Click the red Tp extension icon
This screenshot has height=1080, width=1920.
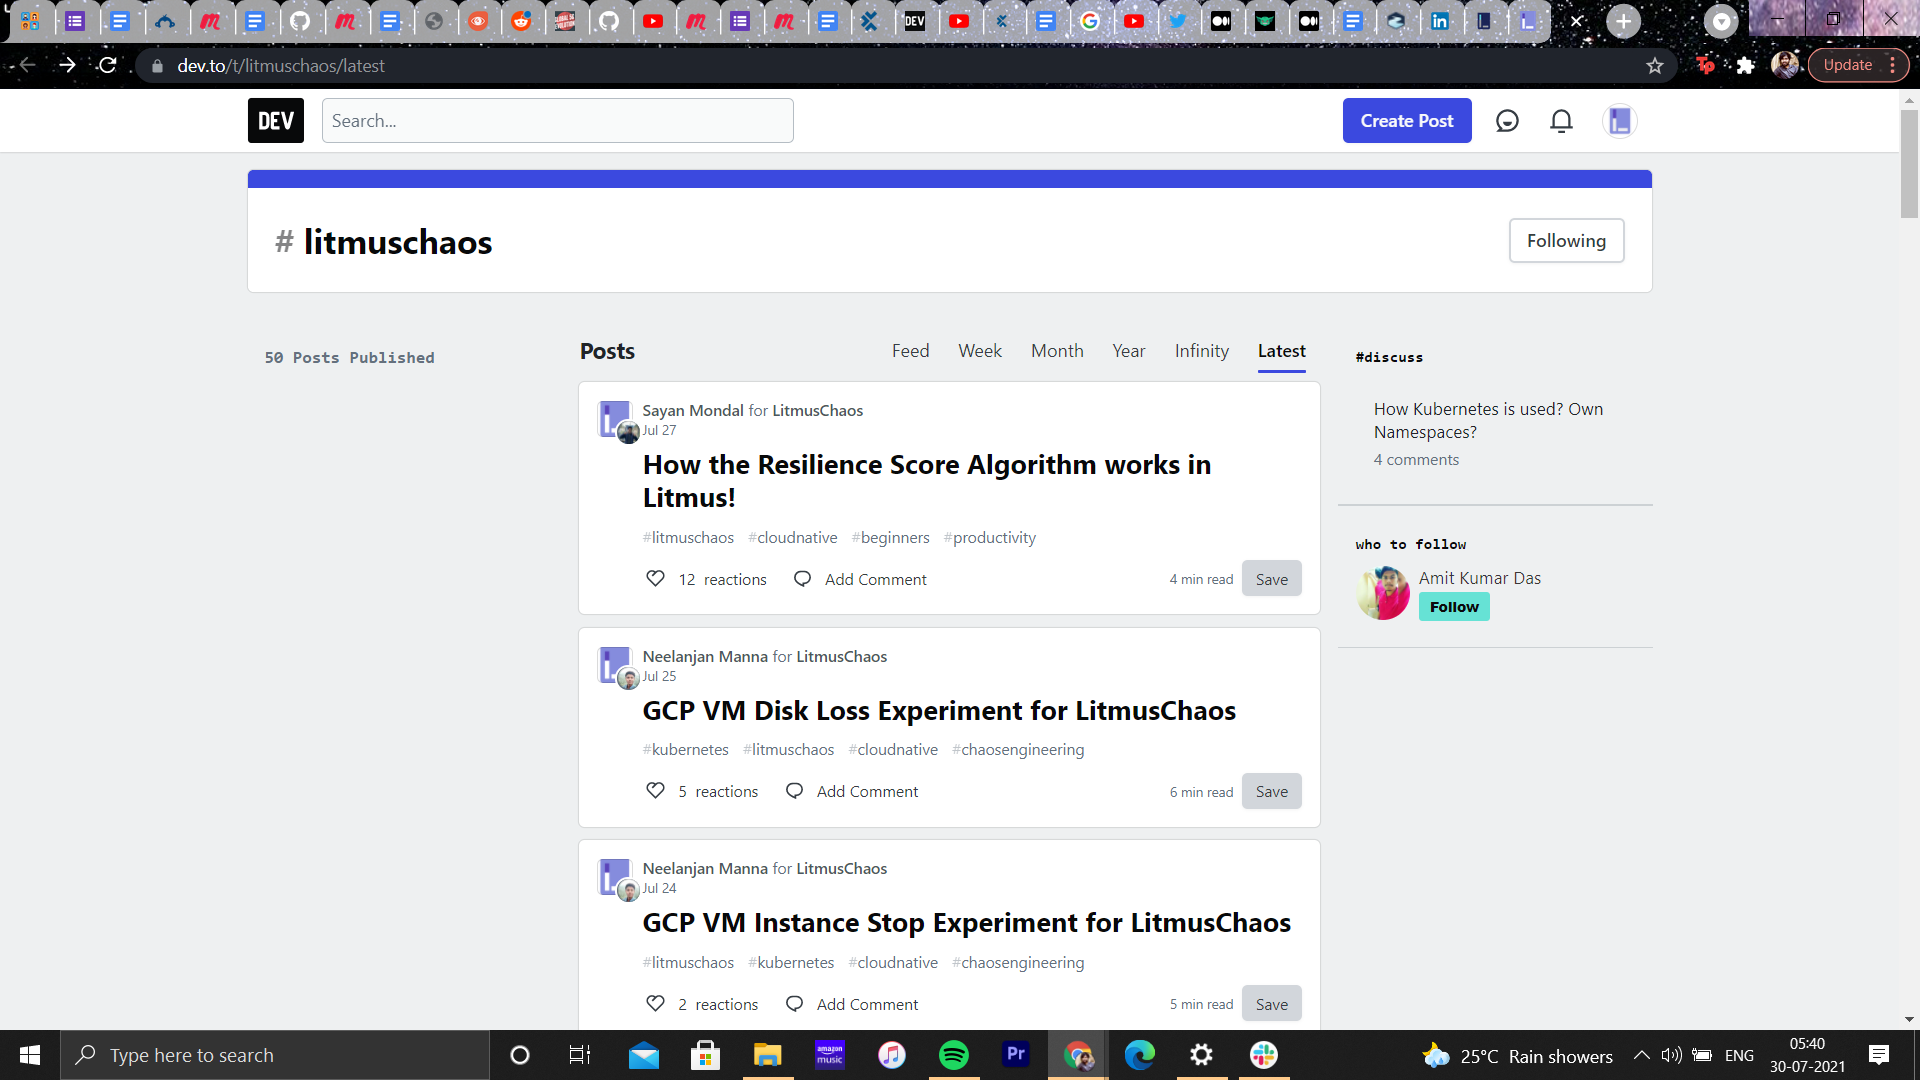(1706, 66)
